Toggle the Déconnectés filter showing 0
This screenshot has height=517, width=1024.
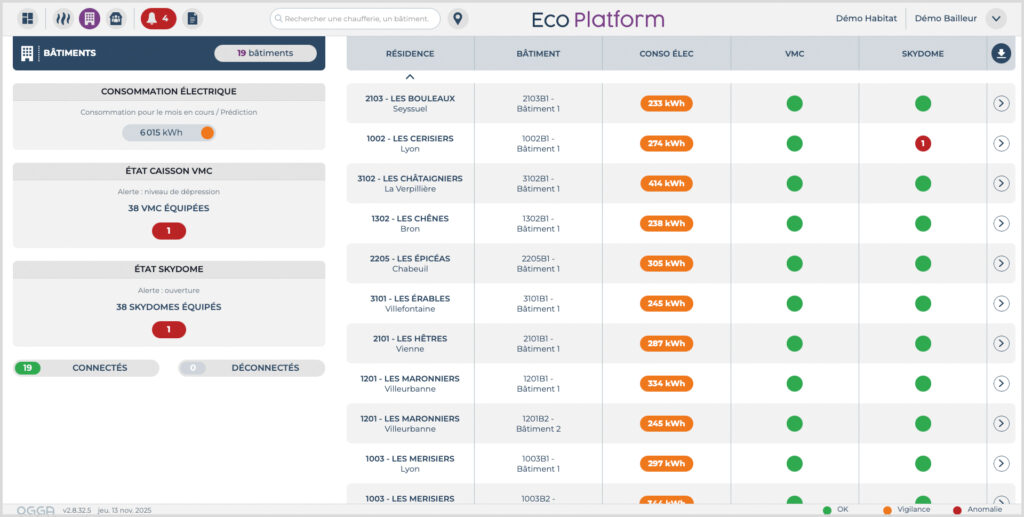coord(251,368)
